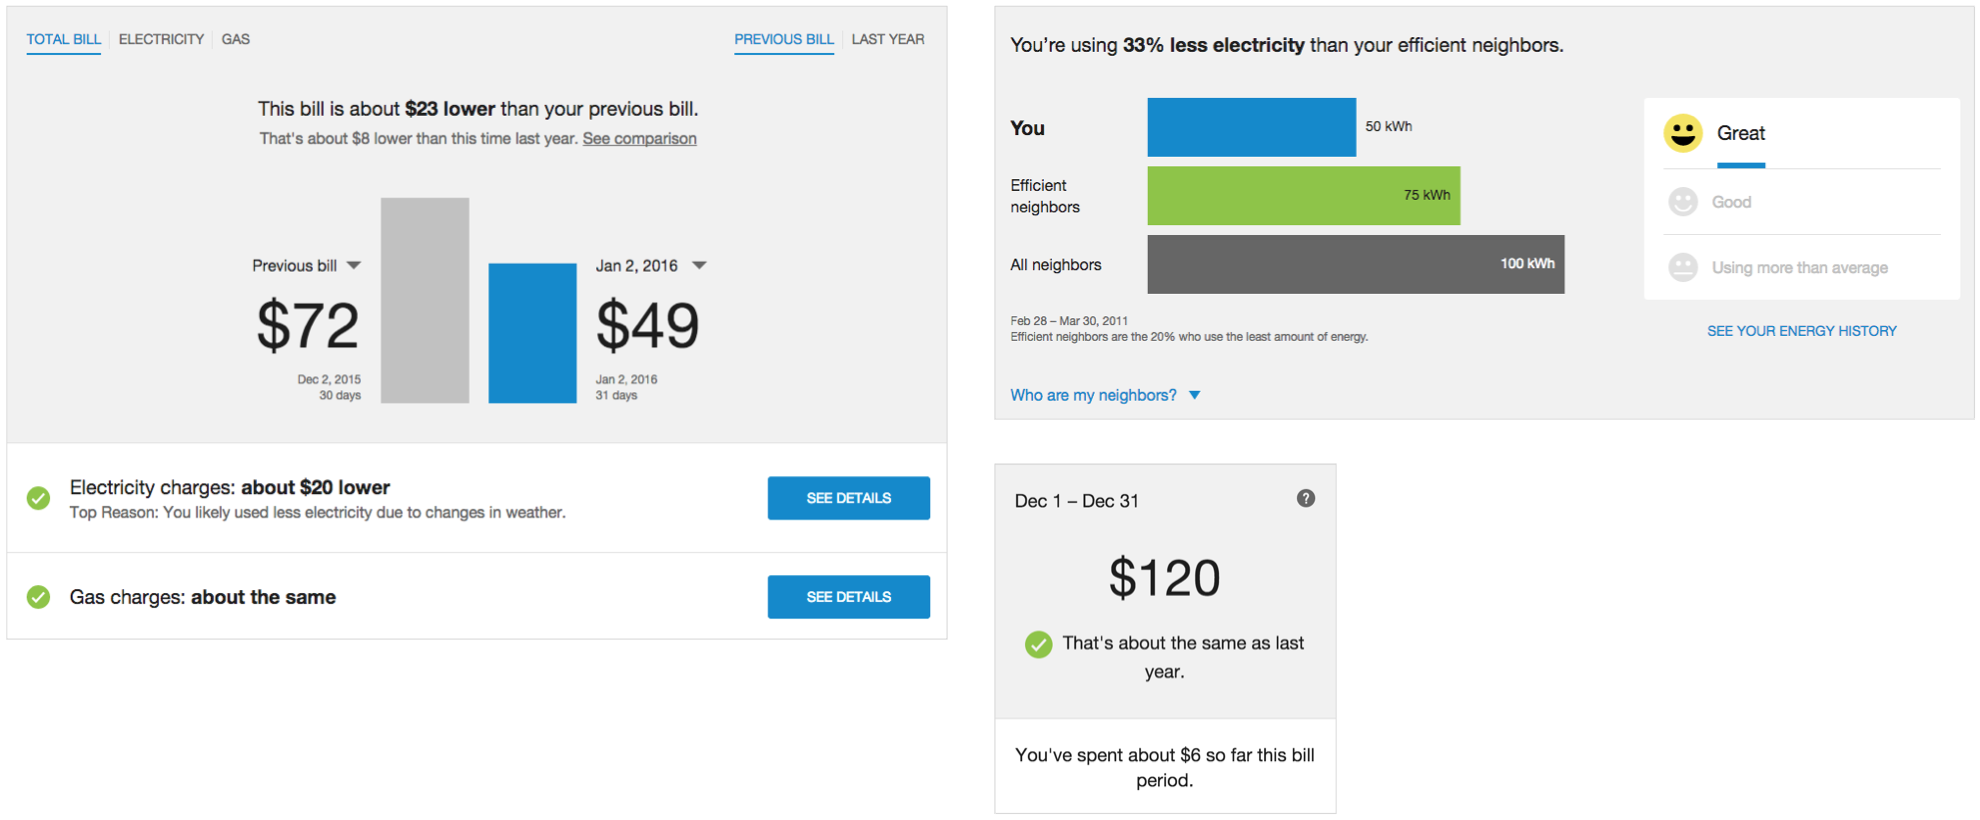
Task: Open the Previous bill dropdown arrow
Action: (354, 266)
